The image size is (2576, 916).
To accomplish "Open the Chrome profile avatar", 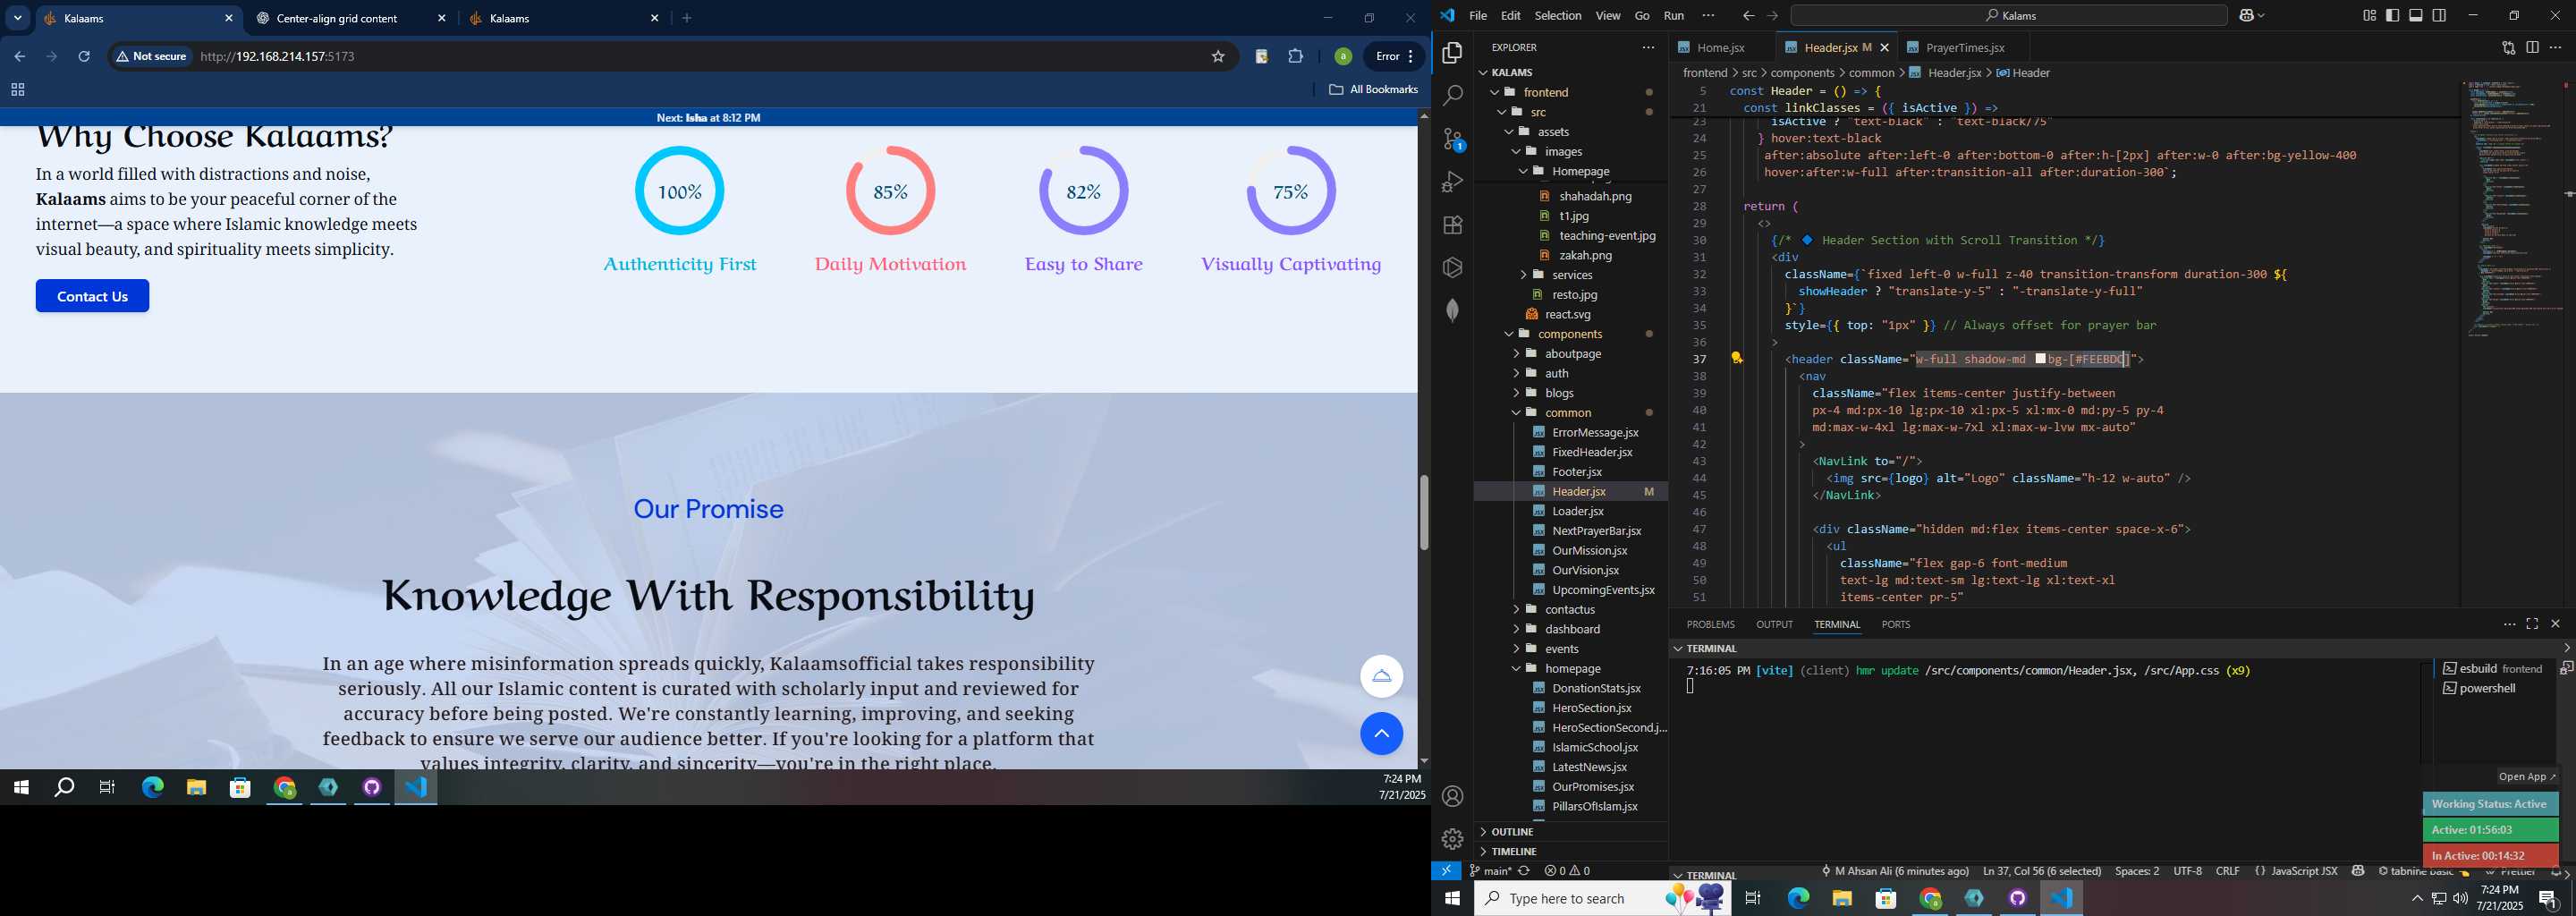I will (1343, 57).
